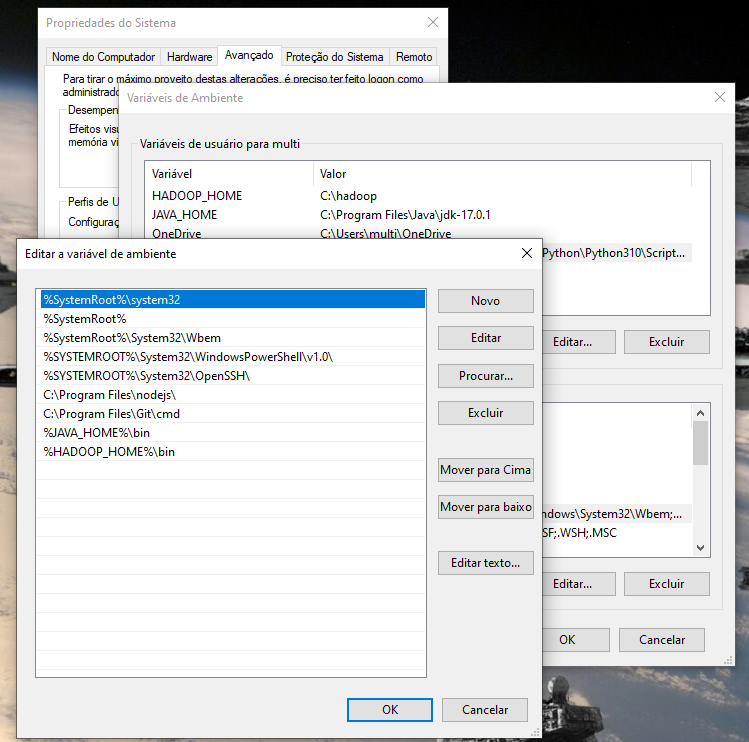Click Excluir in the Editar a variável de ambiente dialog
Screen dimensions: 749x742
click(485, 413)
